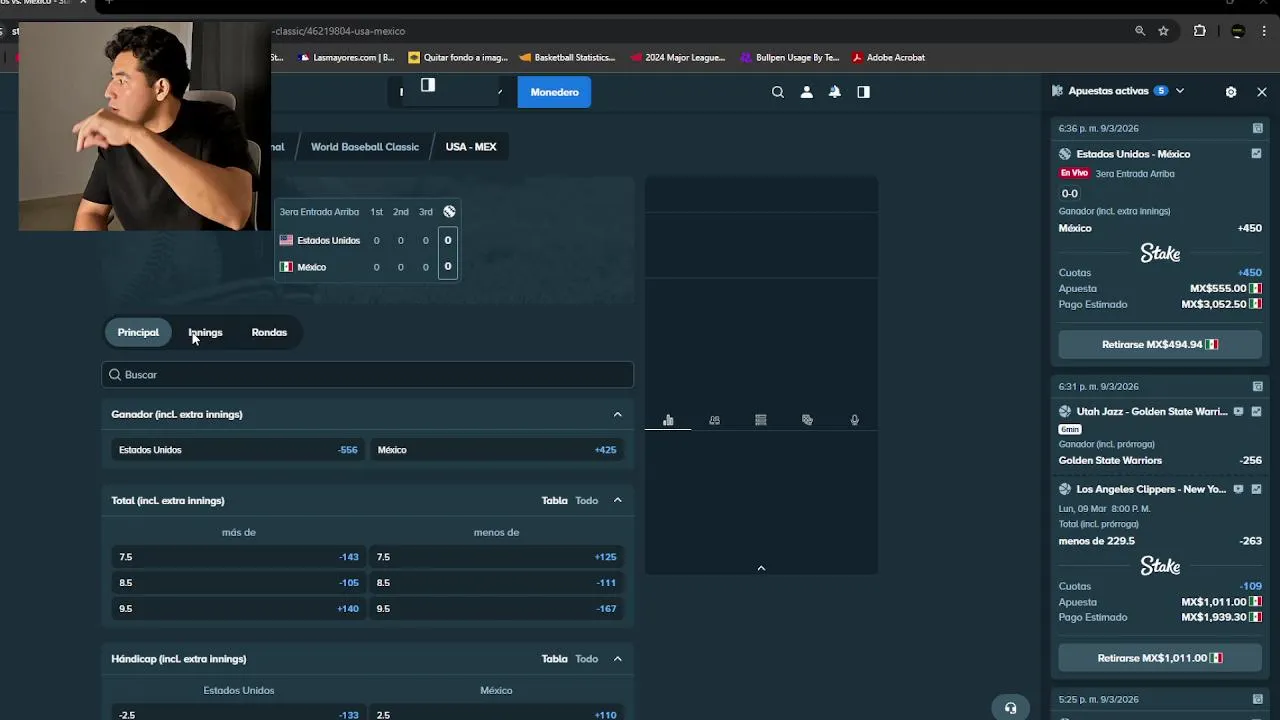Pick más de 8.5 at -105

point(238,583)
